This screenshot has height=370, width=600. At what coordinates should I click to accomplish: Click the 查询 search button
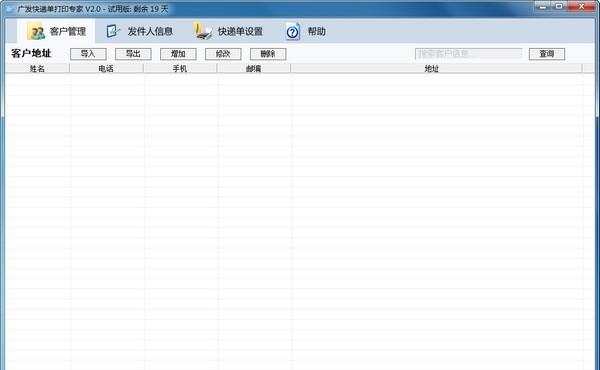pyautogui.click(x=547, y=54)
